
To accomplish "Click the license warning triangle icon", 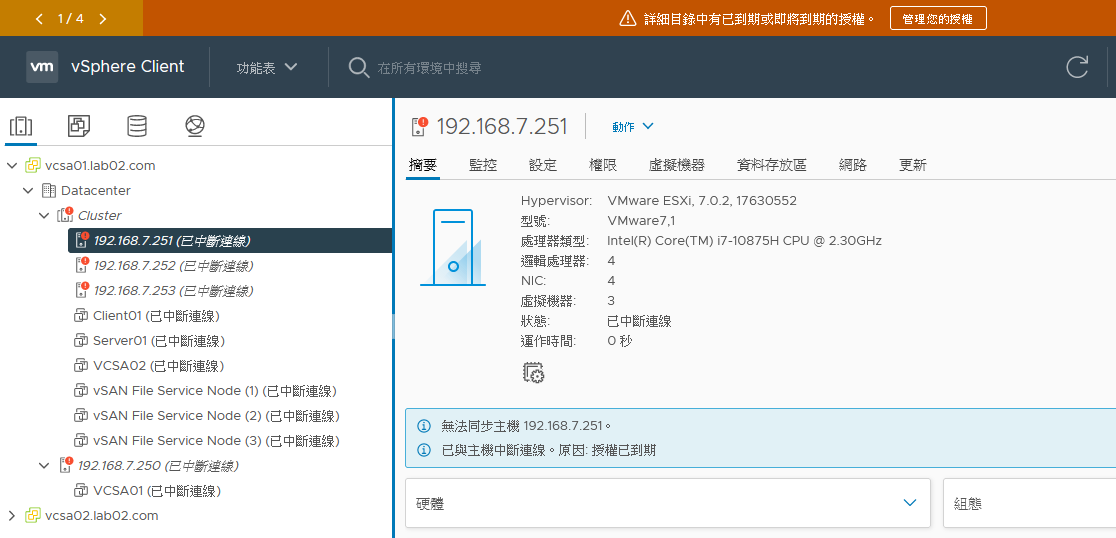I will 627,18.
